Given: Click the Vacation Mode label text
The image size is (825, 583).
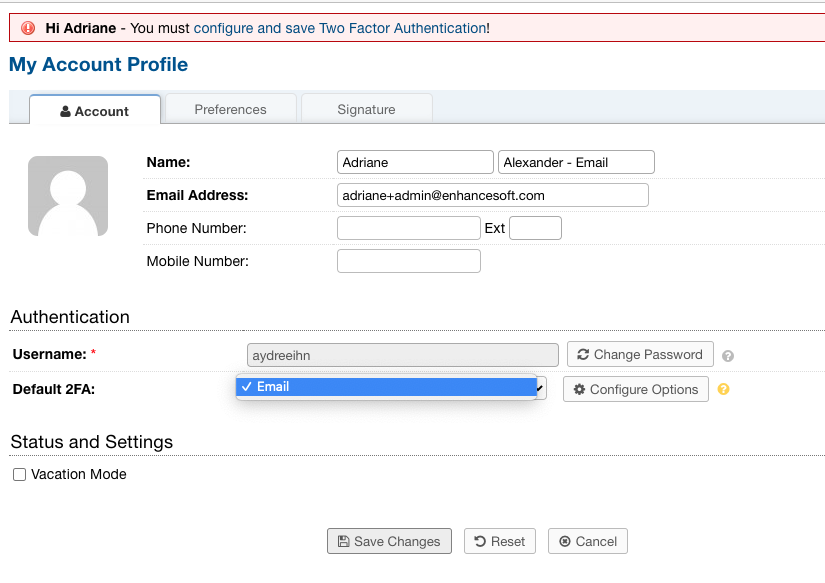Looking at the screenshot, I should pos(79,474).
